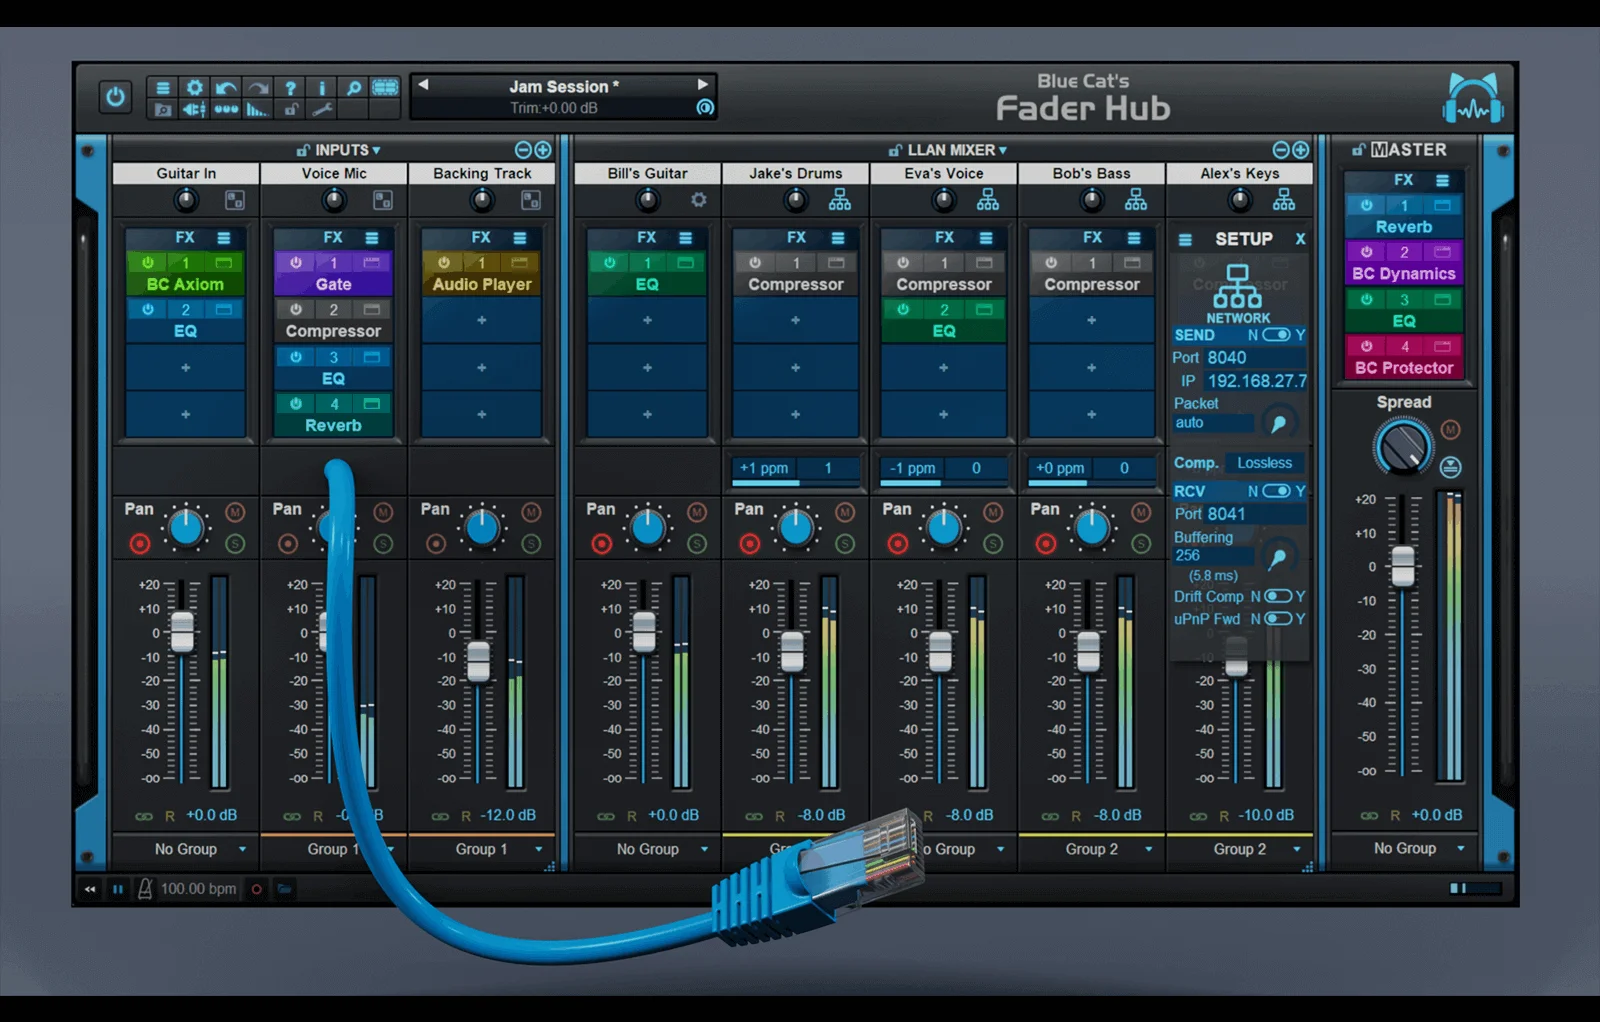Open Backing Track Group 1 dropdown

pos(482,849)
